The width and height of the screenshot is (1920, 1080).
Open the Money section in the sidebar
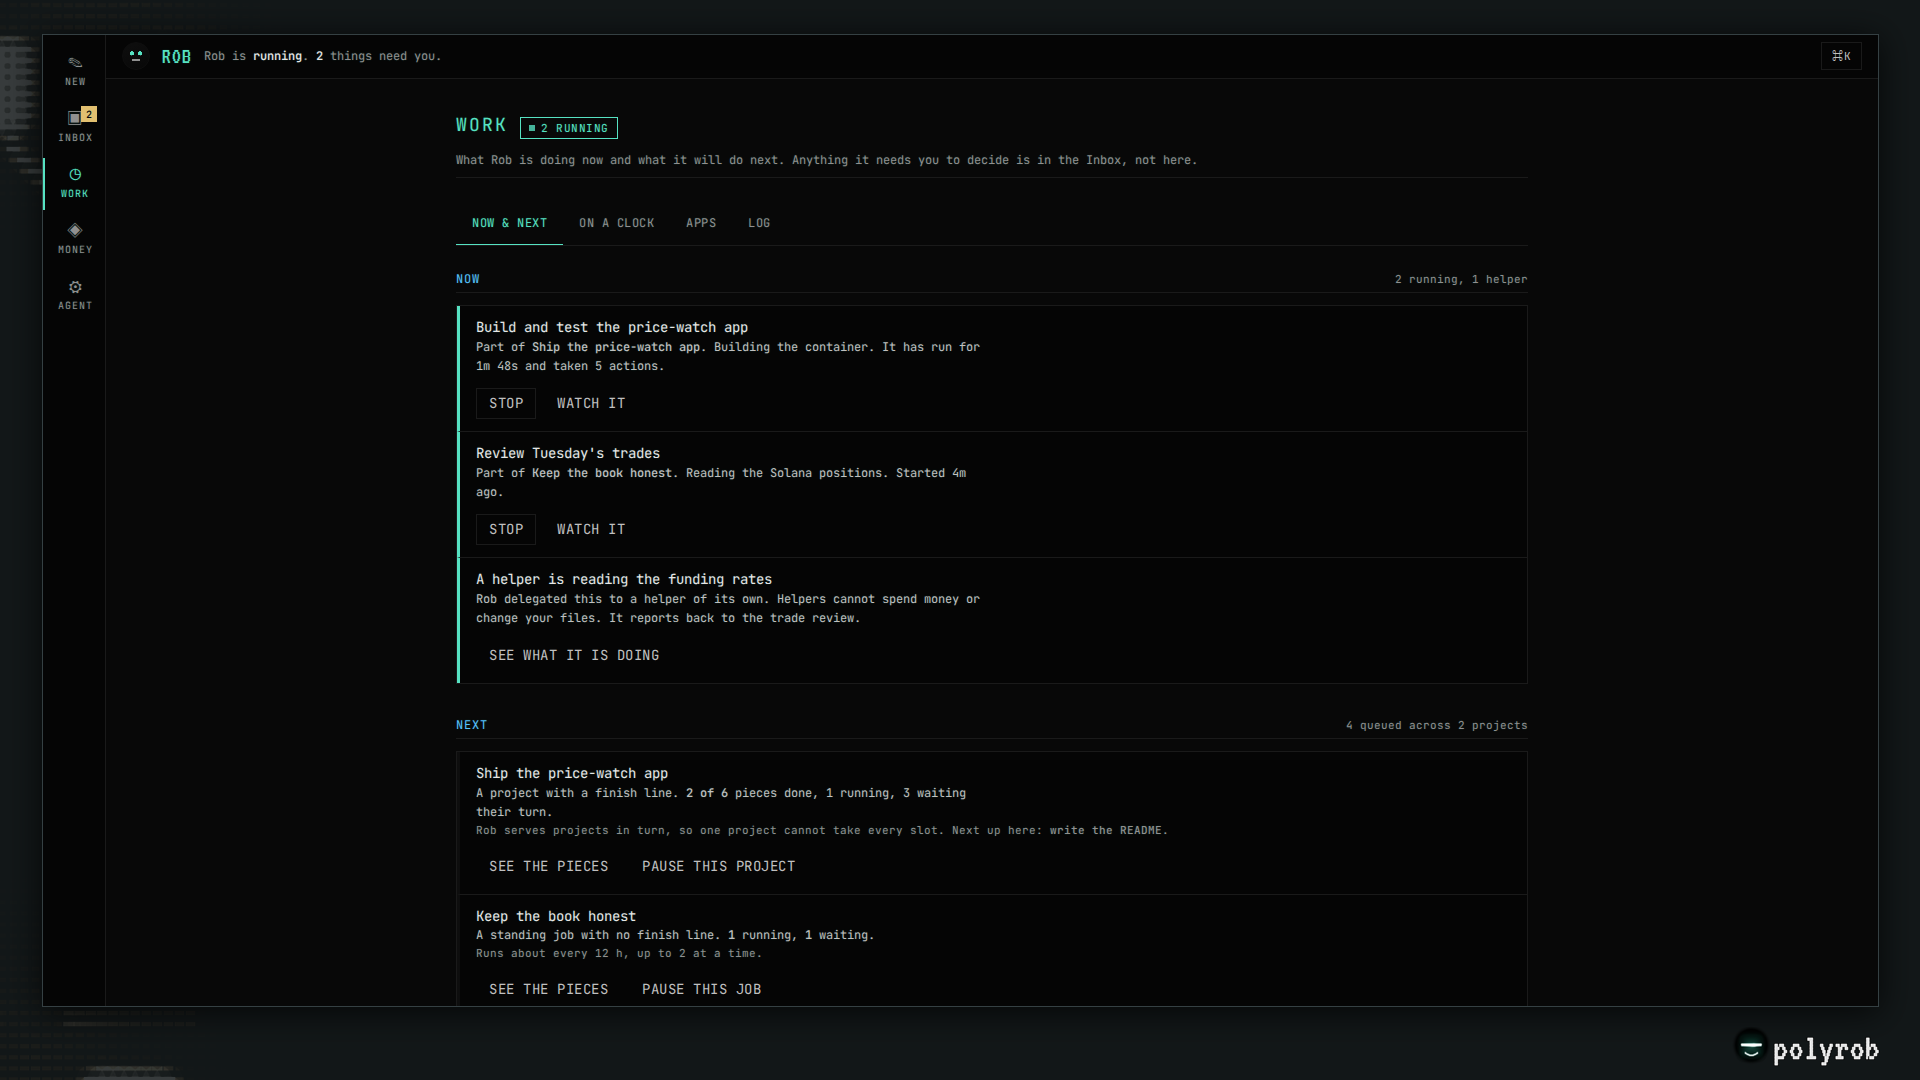pos(75,239)
